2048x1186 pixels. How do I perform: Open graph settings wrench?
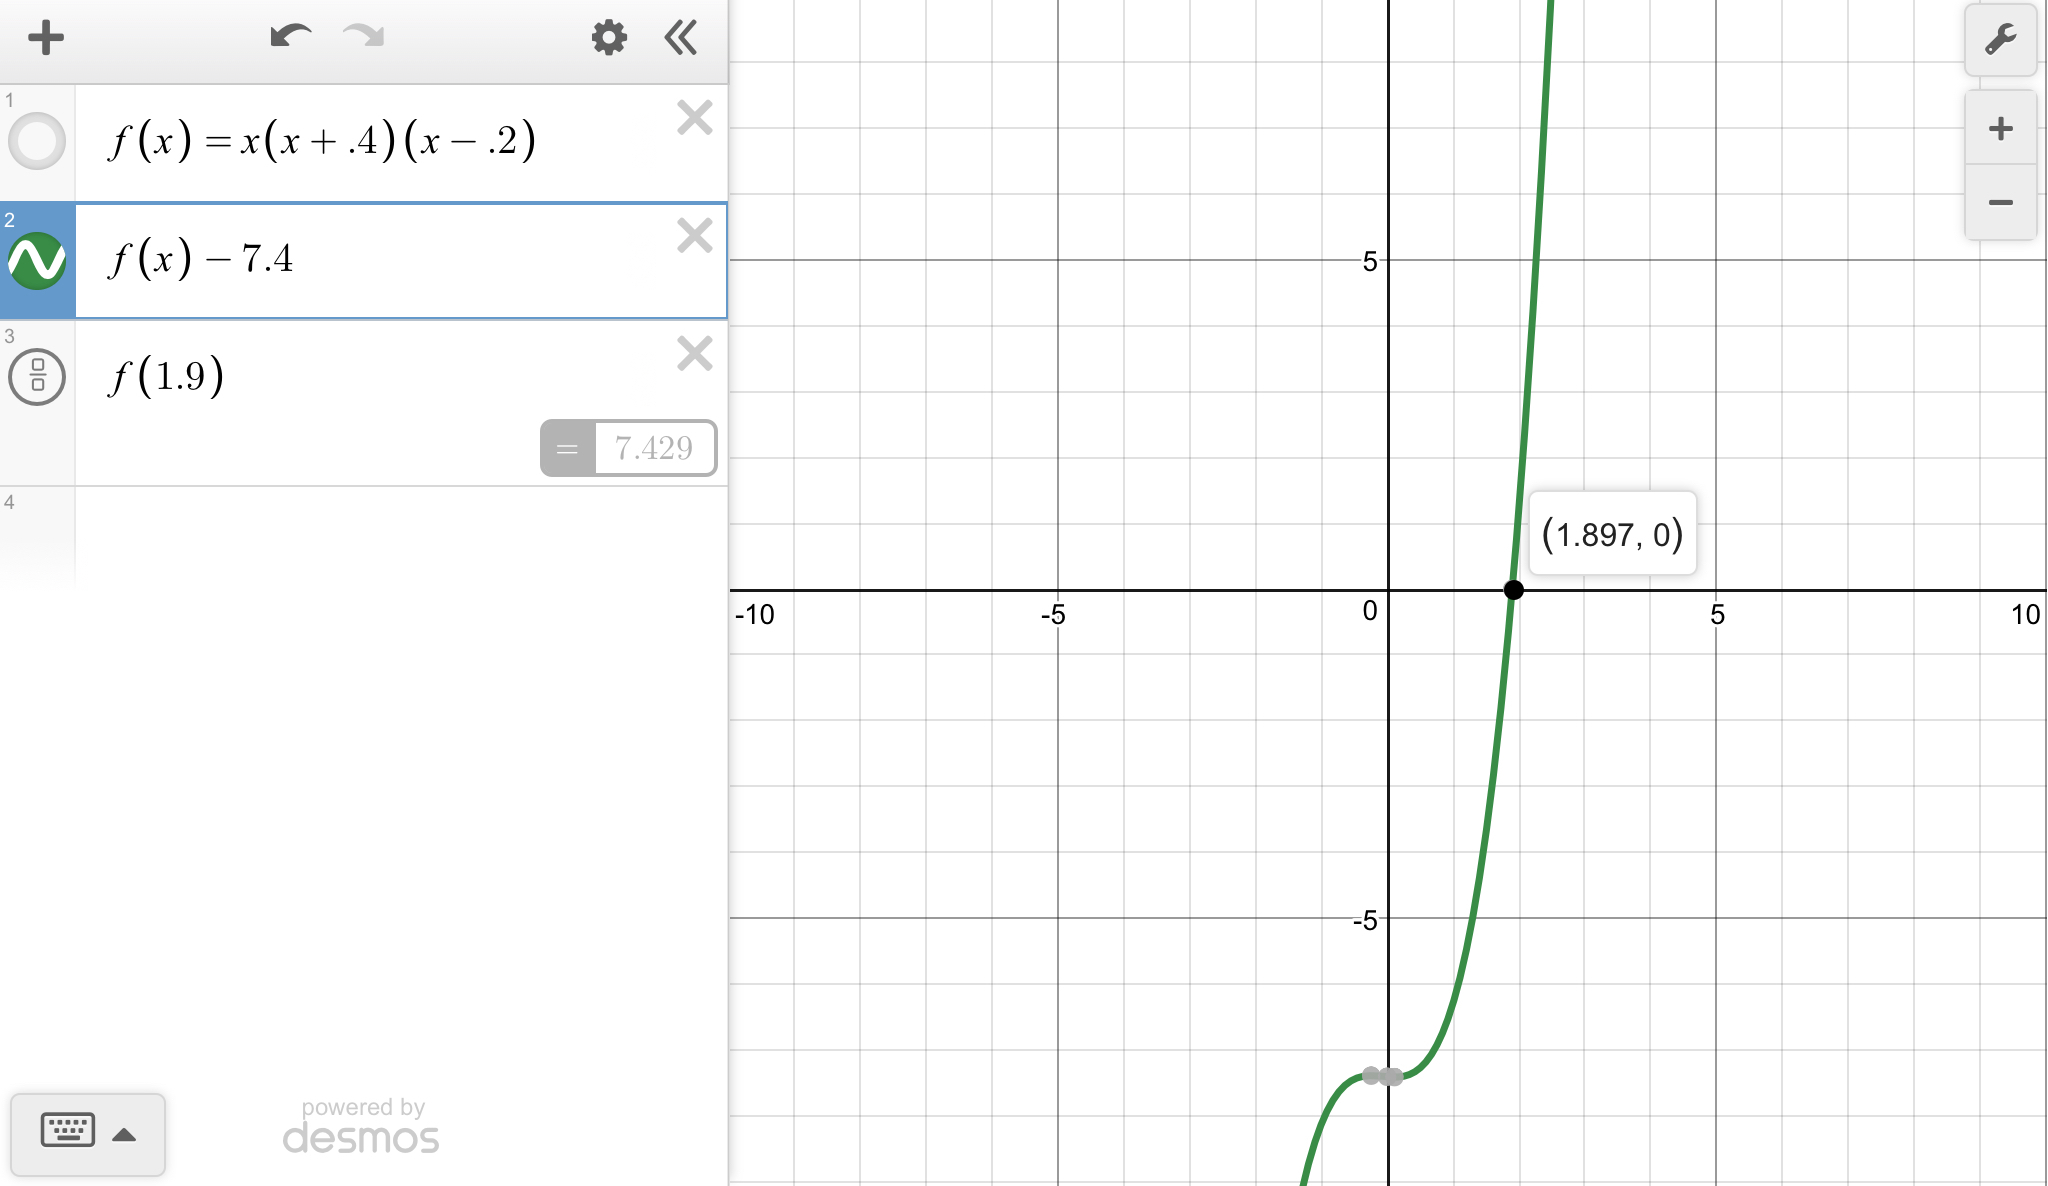[x=2000, y=40]
